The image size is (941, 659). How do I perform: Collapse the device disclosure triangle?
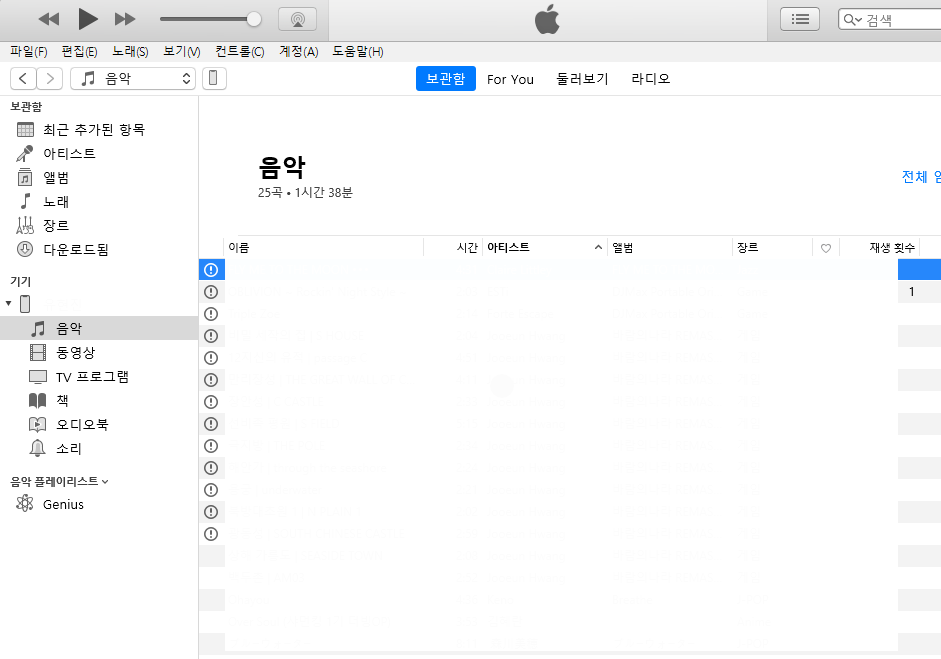click(x=9, y=304)
